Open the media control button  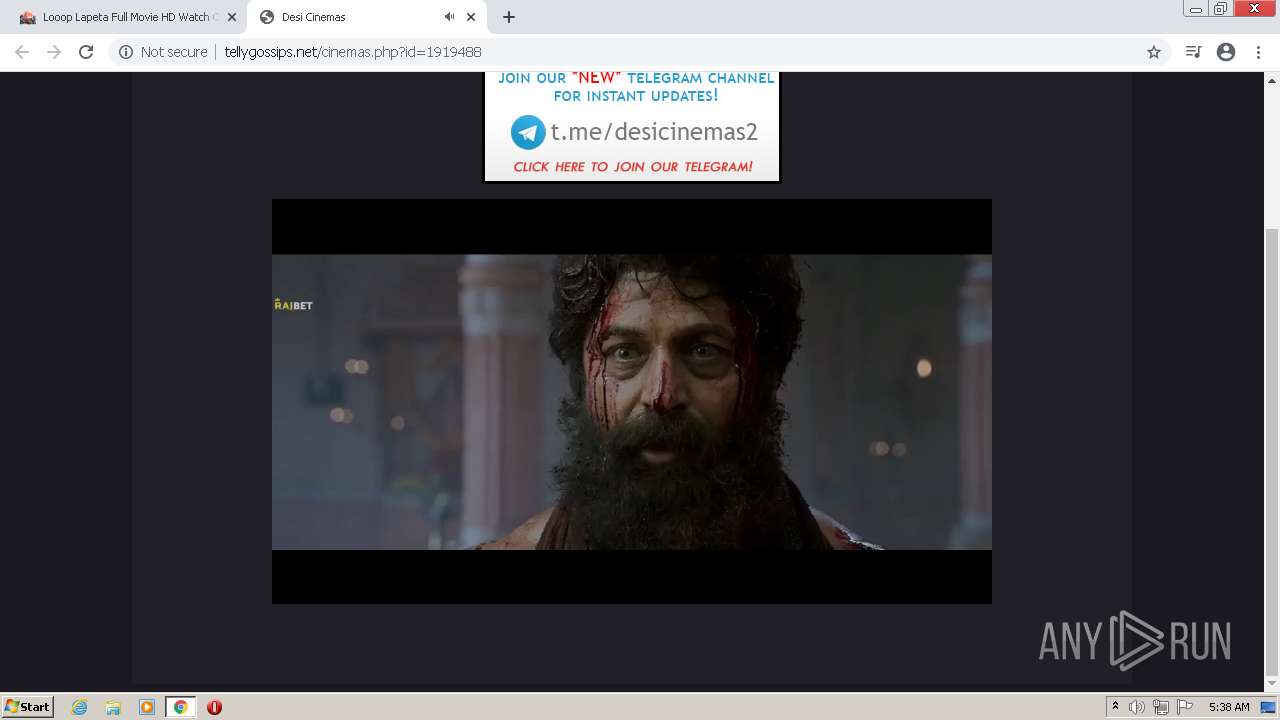(x=1193, y=52)
